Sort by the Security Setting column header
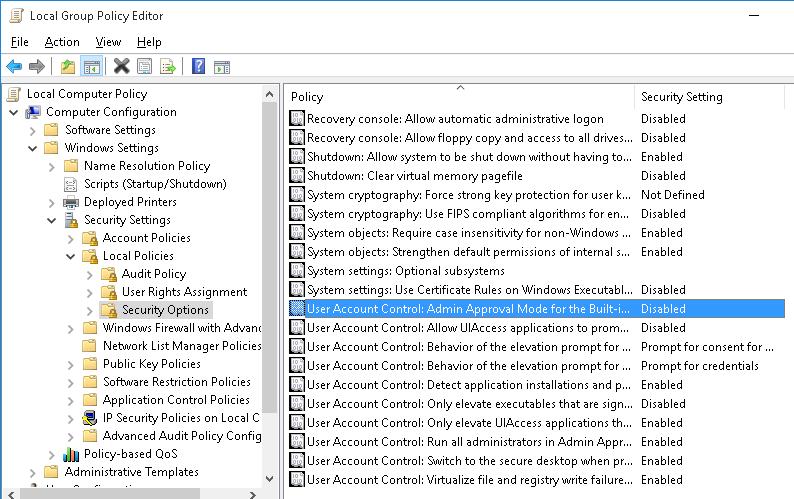This screenshot has width=794, height=499. click(x=681, y=97)
